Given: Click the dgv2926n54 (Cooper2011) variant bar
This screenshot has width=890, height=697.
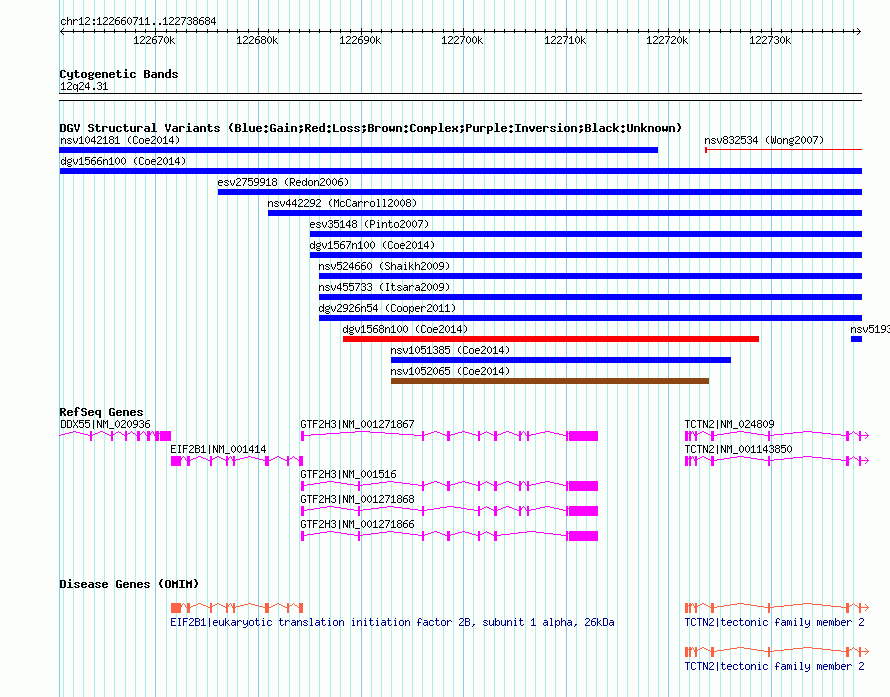Looking at the screenshot, I should [590, 318].
